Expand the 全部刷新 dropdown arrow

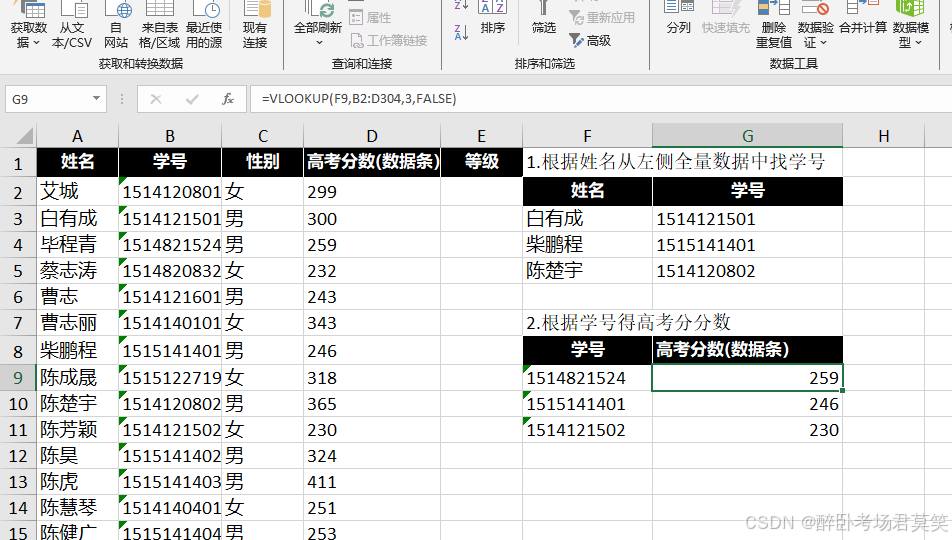319,43
